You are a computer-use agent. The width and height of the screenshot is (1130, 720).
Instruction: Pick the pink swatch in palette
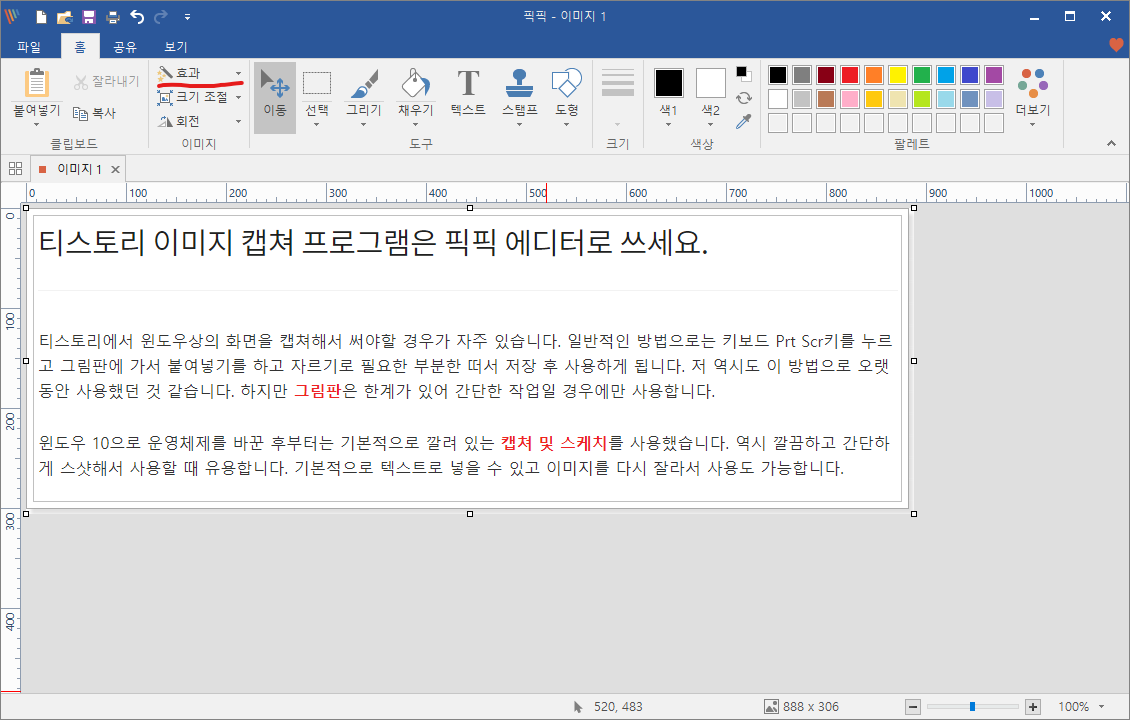850,99
